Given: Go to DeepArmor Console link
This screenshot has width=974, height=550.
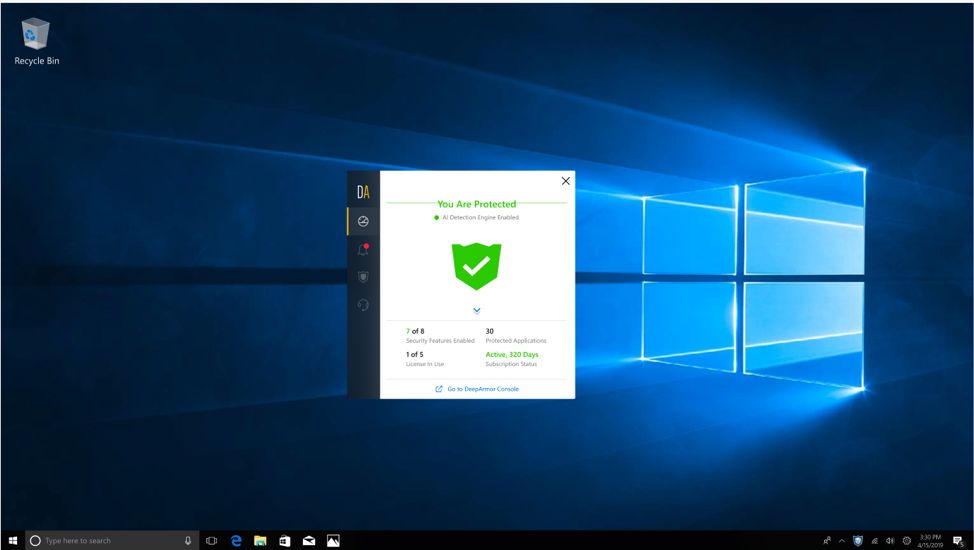Looking at the screenshot, I should [x=483, y=389].
